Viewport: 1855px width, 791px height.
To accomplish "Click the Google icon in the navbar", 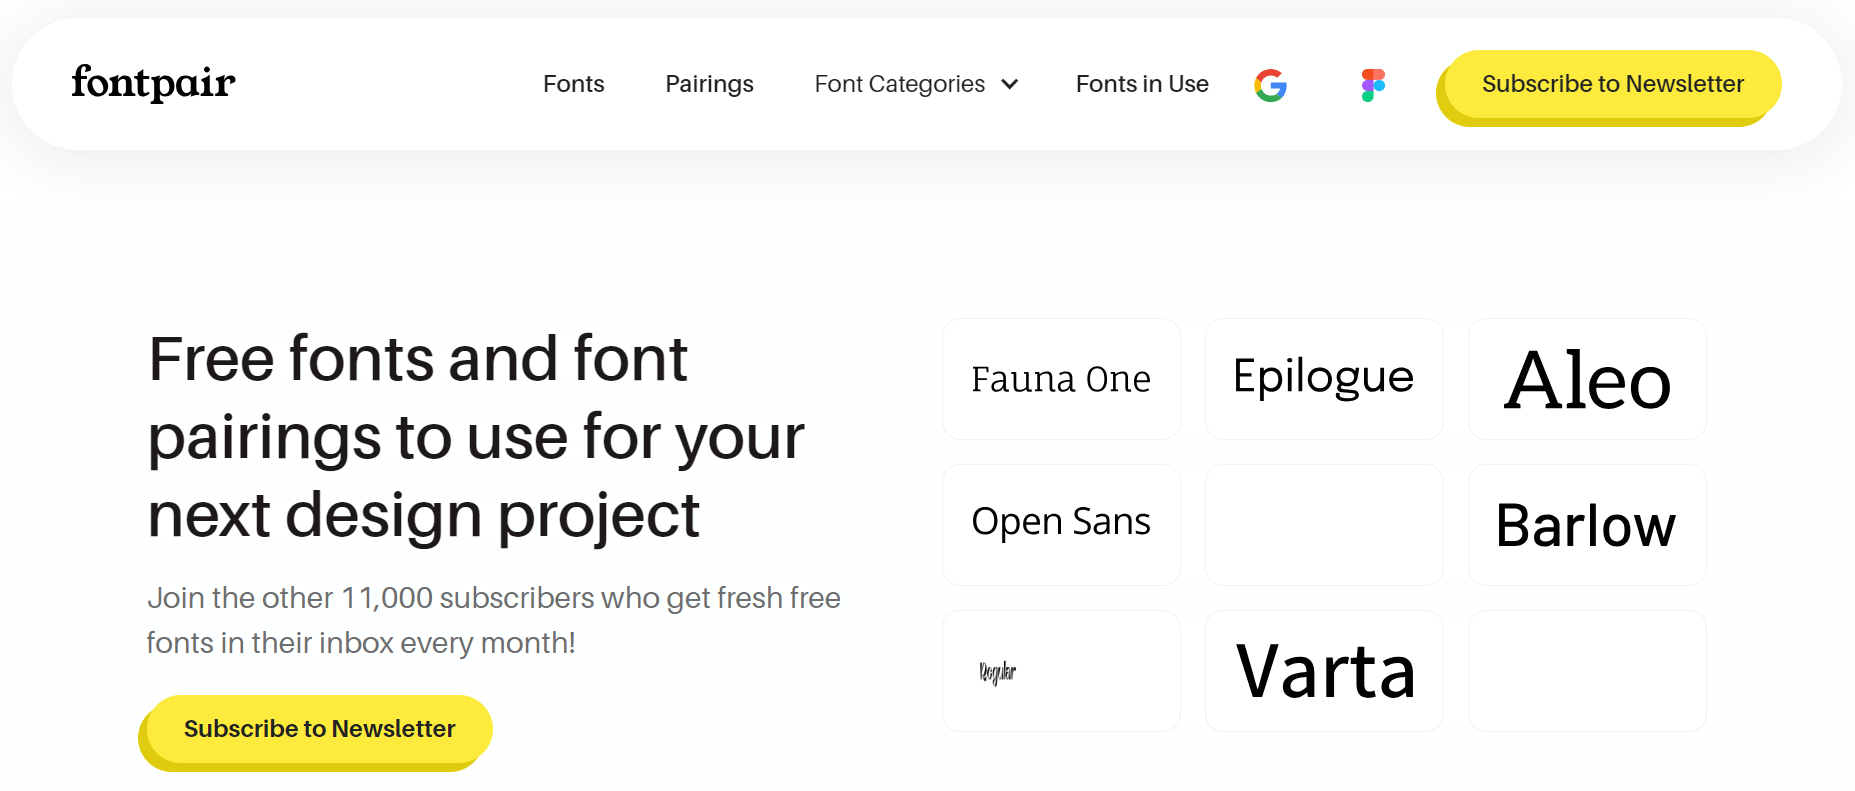I will coord(1270,85).
